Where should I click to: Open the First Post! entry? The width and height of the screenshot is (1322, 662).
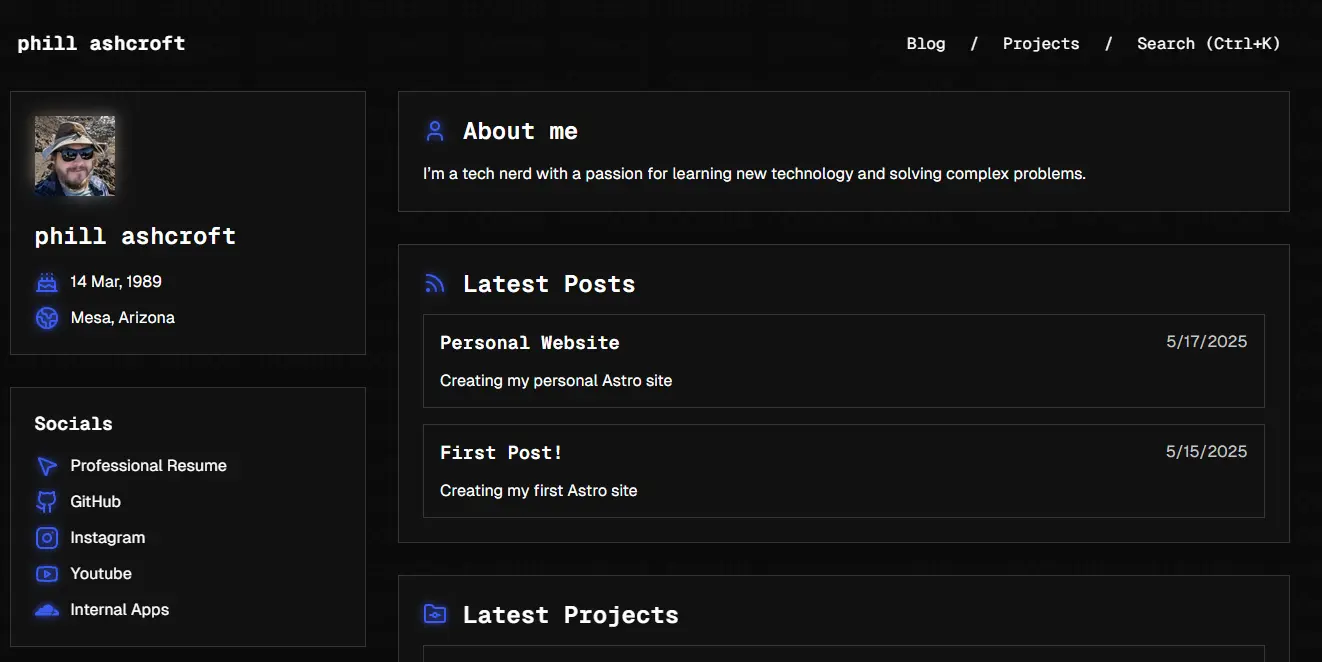[x=501, y=452]
